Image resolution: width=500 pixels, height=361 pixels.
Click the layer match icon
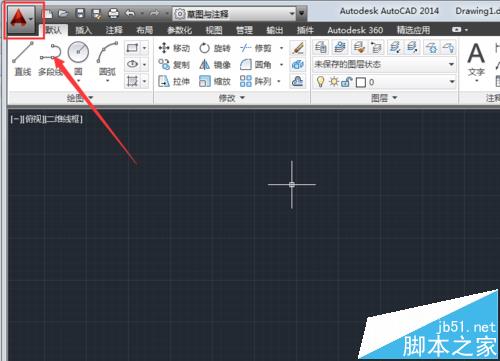pos(359,48)
